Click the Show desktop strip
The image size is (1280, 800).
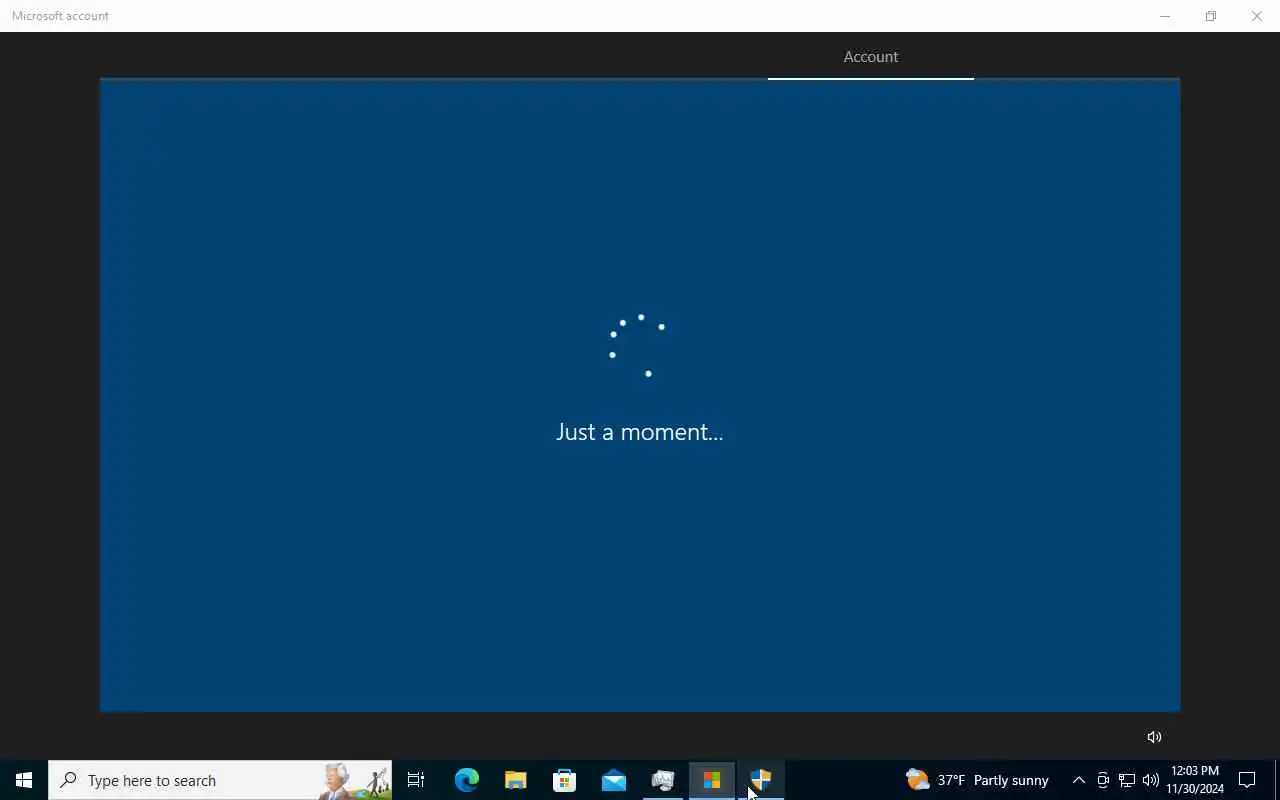pos(1277,780)
